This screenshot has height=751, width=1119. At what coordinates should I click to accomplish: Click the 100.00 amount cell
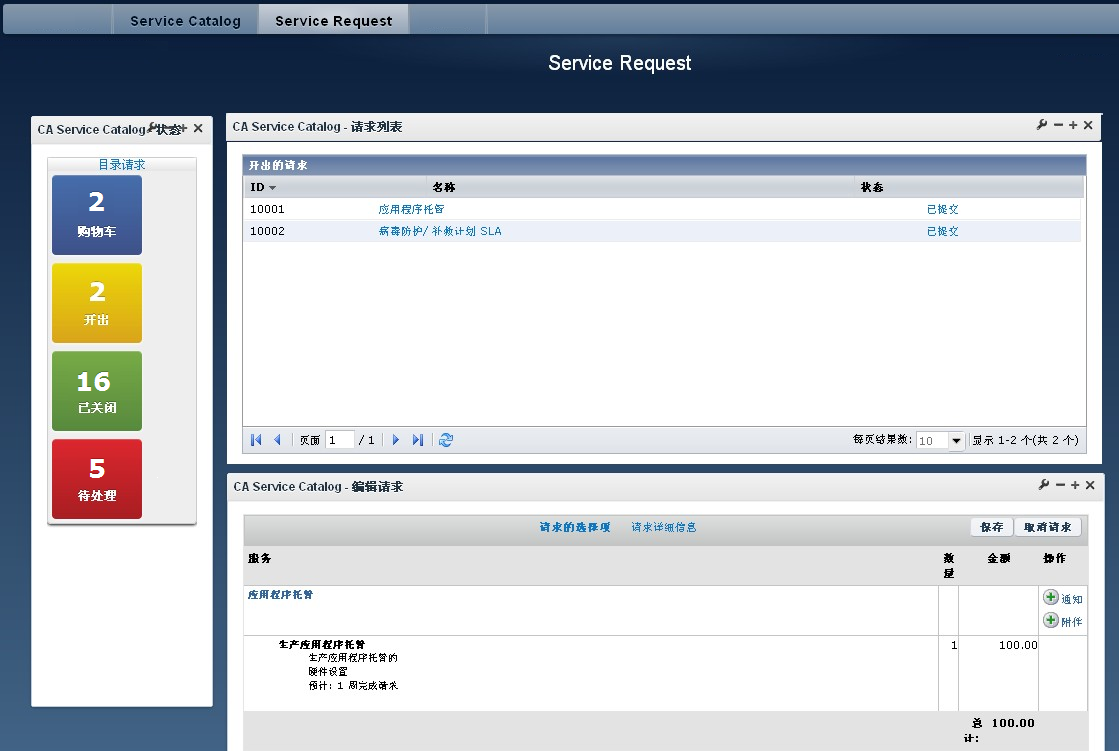pyautogui.click(x=1018, y=645)
